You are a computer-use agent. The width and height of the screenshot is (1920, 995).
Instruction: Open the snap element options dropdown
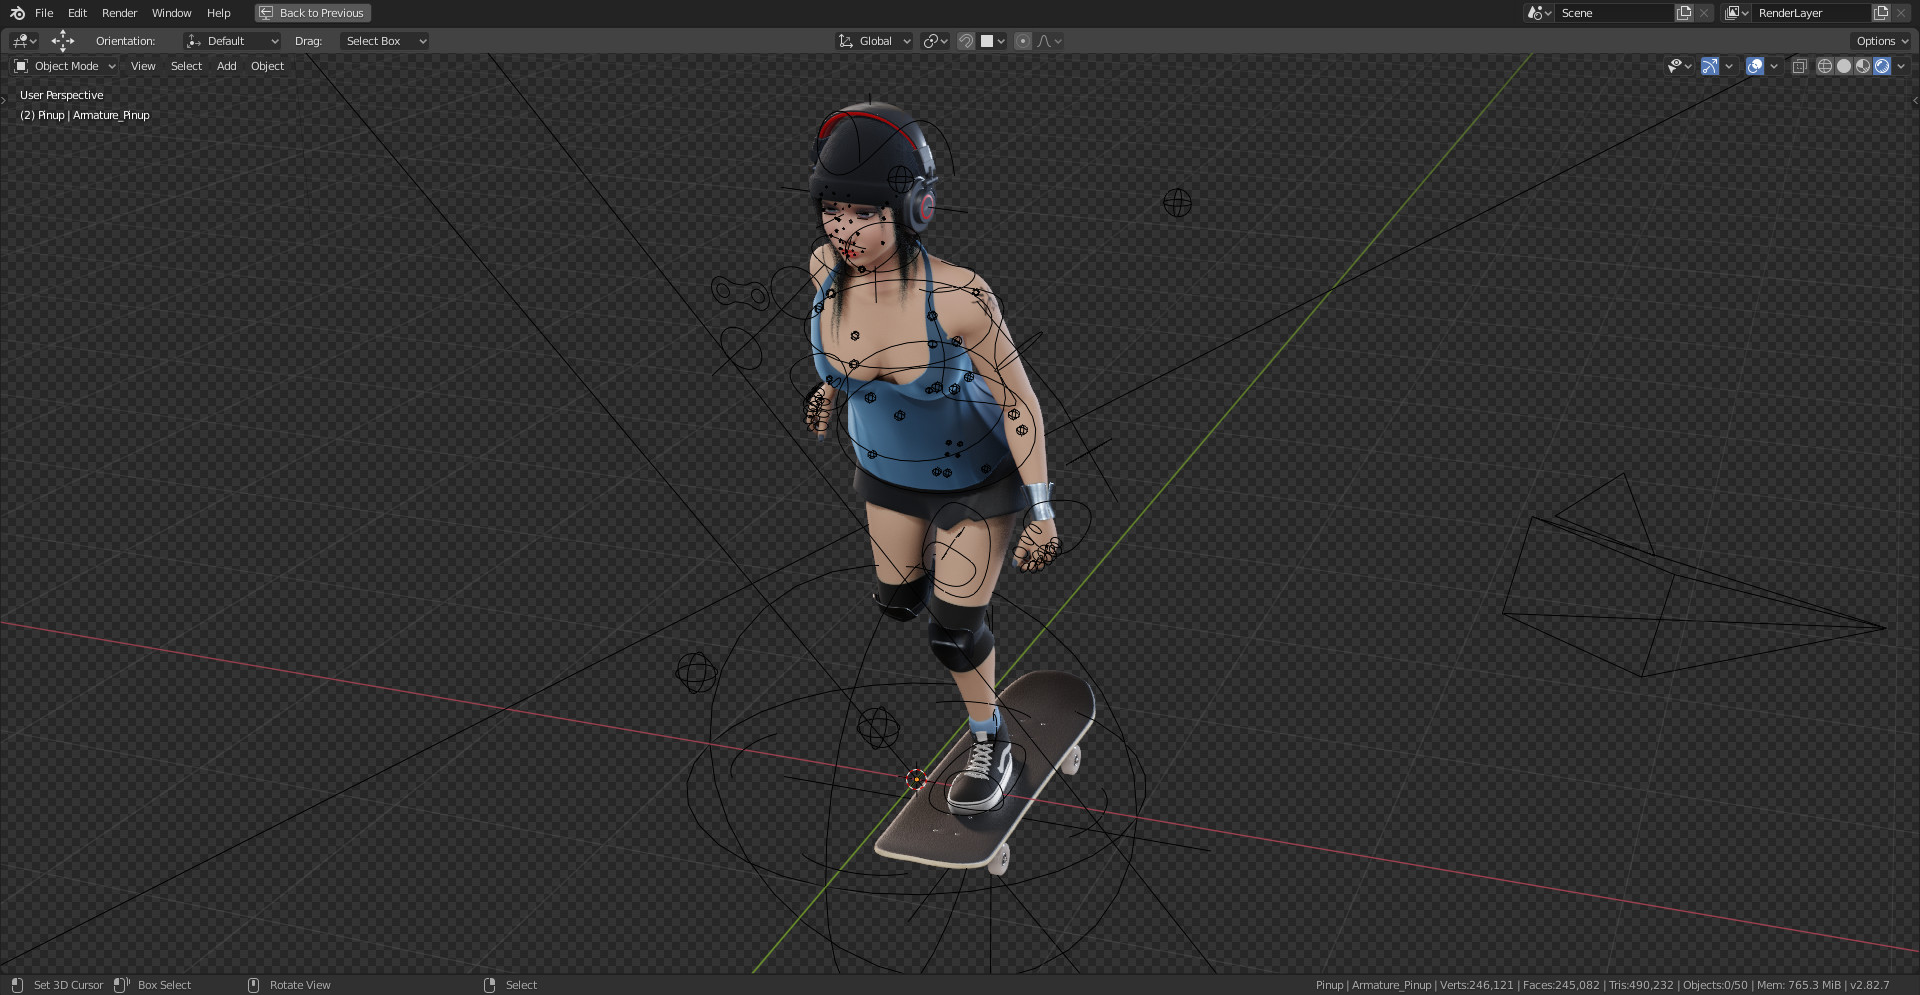coord(993,41)
